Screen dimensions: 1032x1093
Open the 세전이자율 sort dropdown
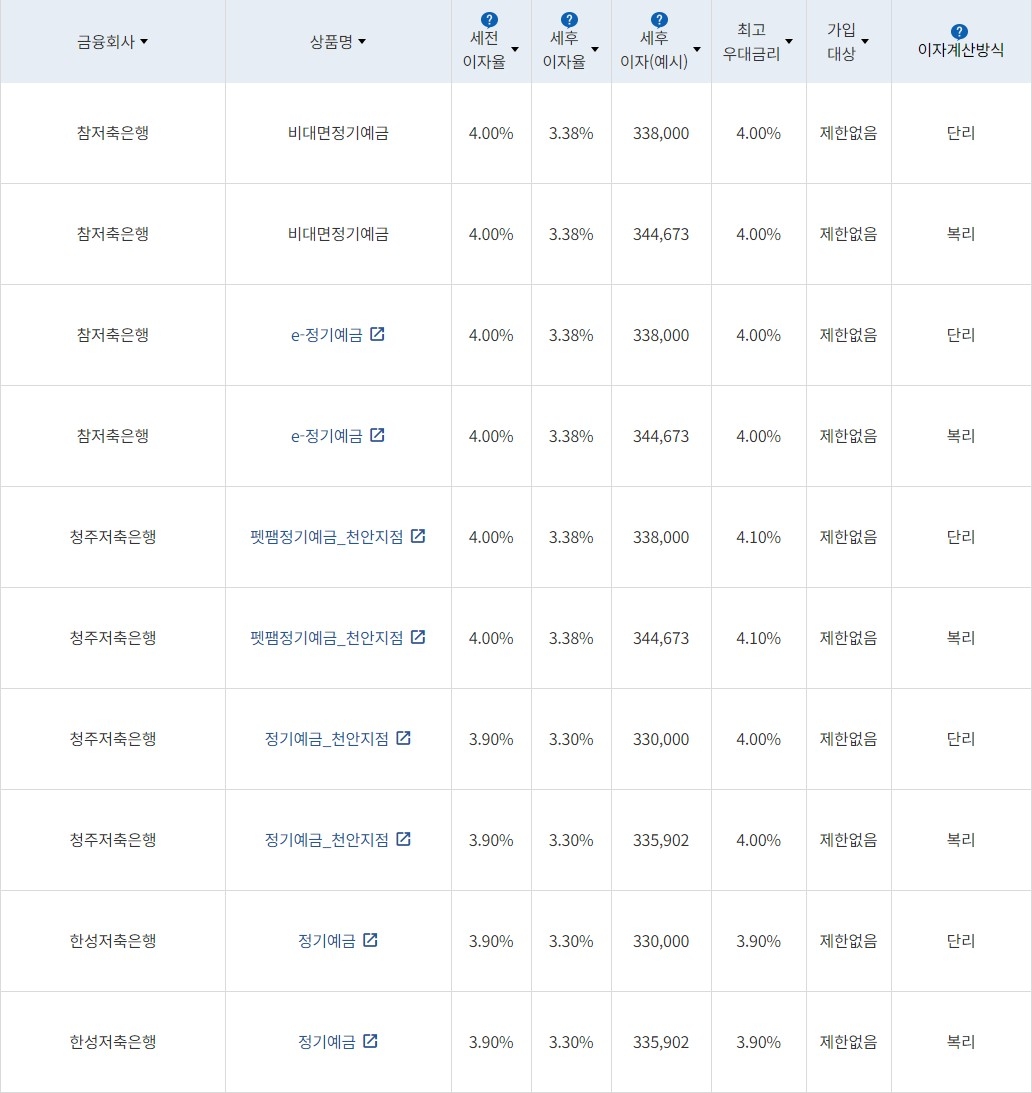click(515, 48)
